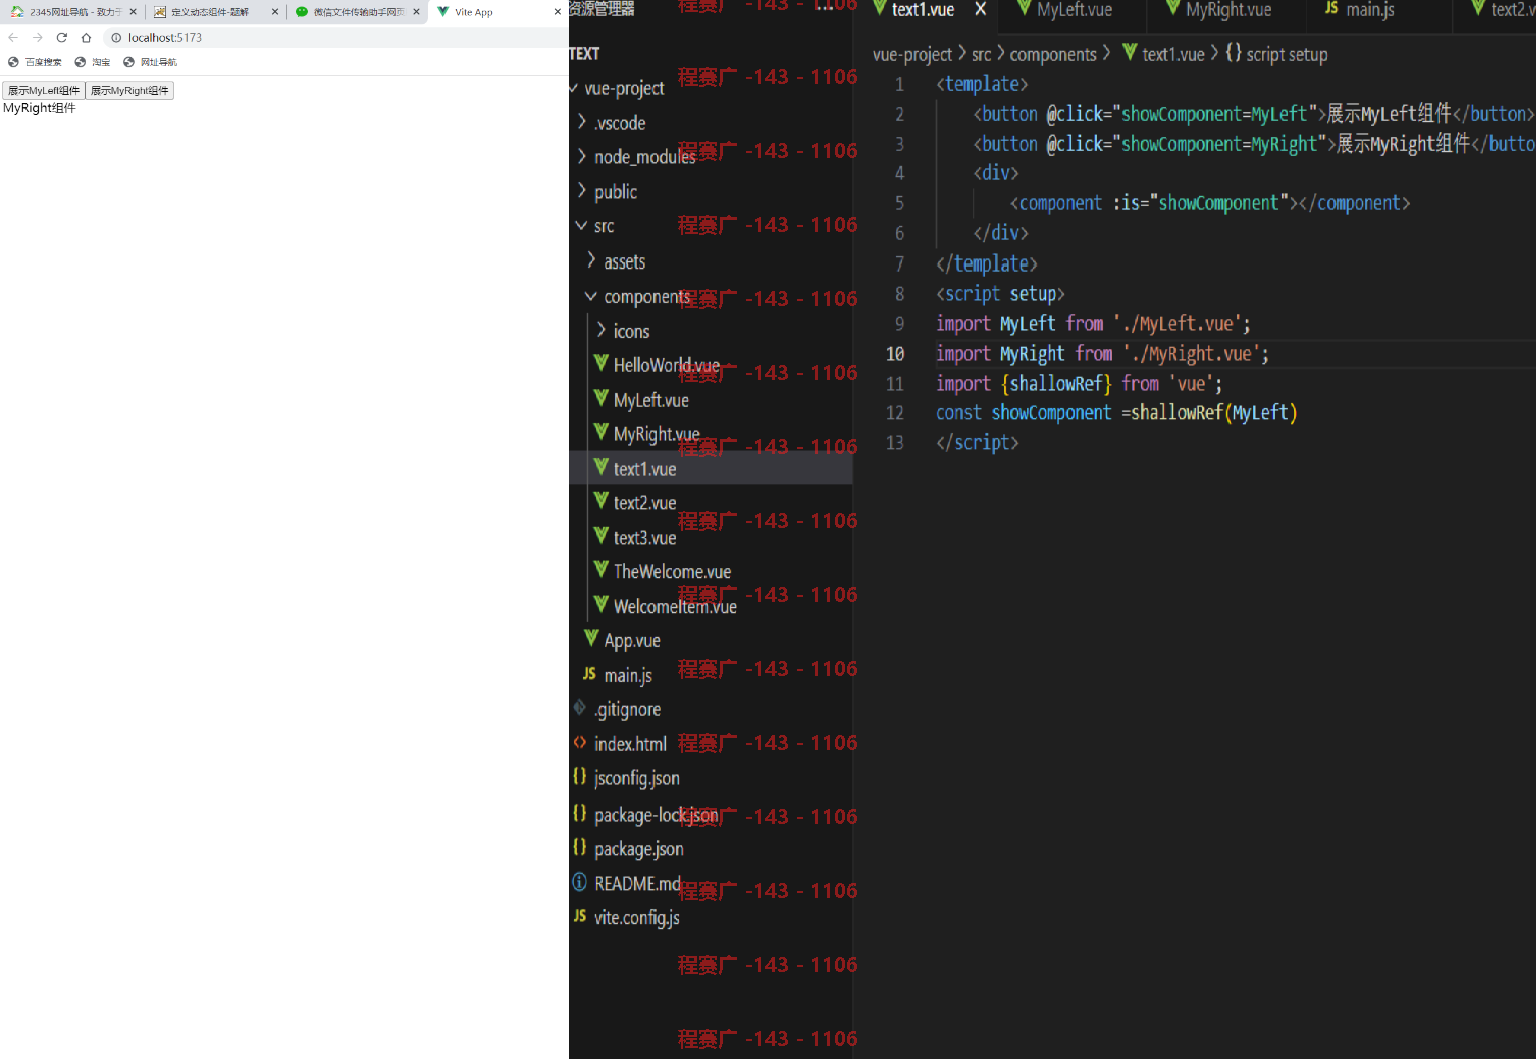1536x1059 pixels.
Task: Select the text1.vue editor tab
Action: [922, 10]
